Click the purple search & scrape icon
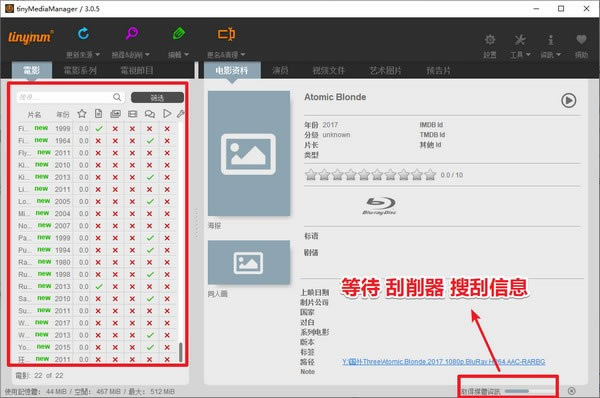This screenshot has height=398, width=600. pos(132,34)
